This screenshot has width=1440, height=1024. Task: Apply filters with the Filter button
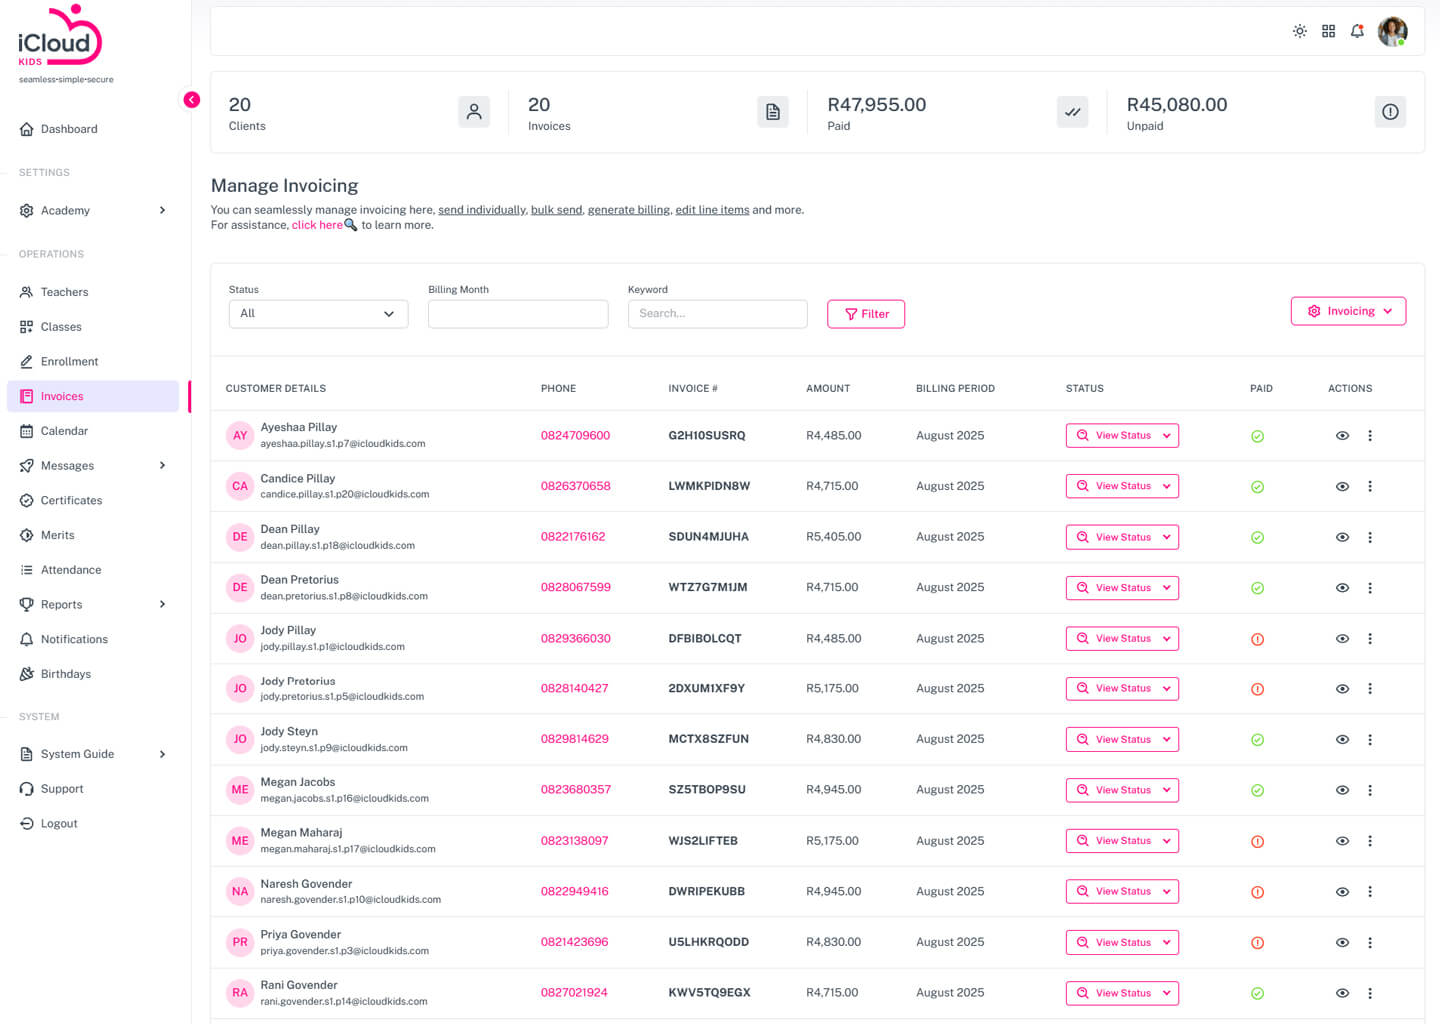click(866, 314)
